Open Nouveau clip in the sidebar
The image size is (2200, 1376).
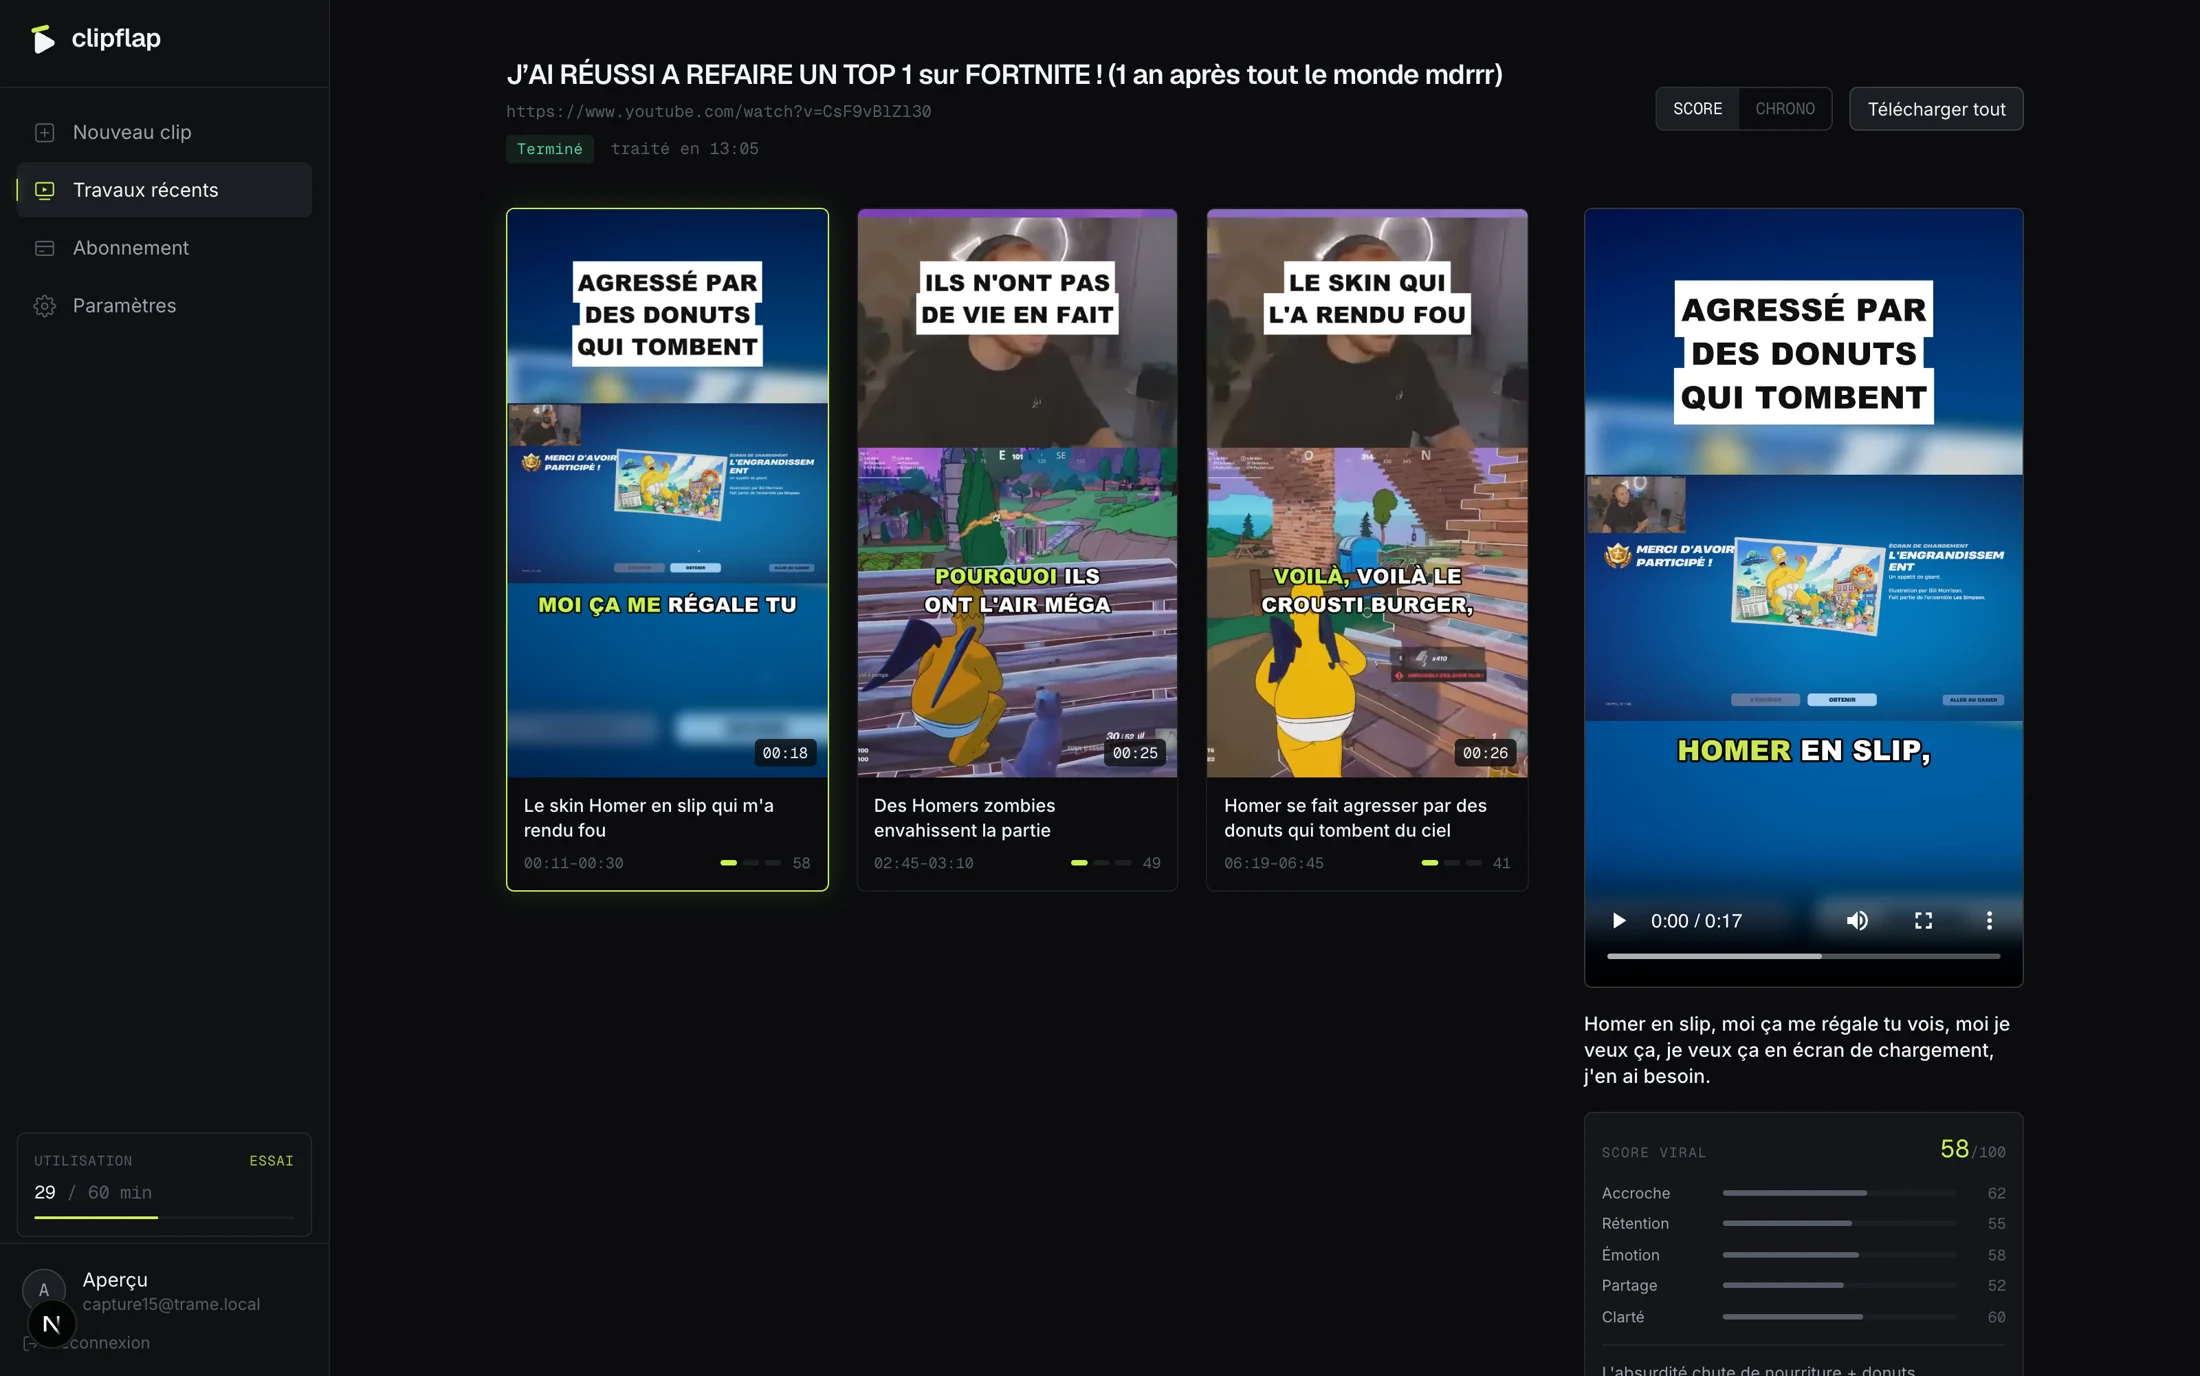164,132
